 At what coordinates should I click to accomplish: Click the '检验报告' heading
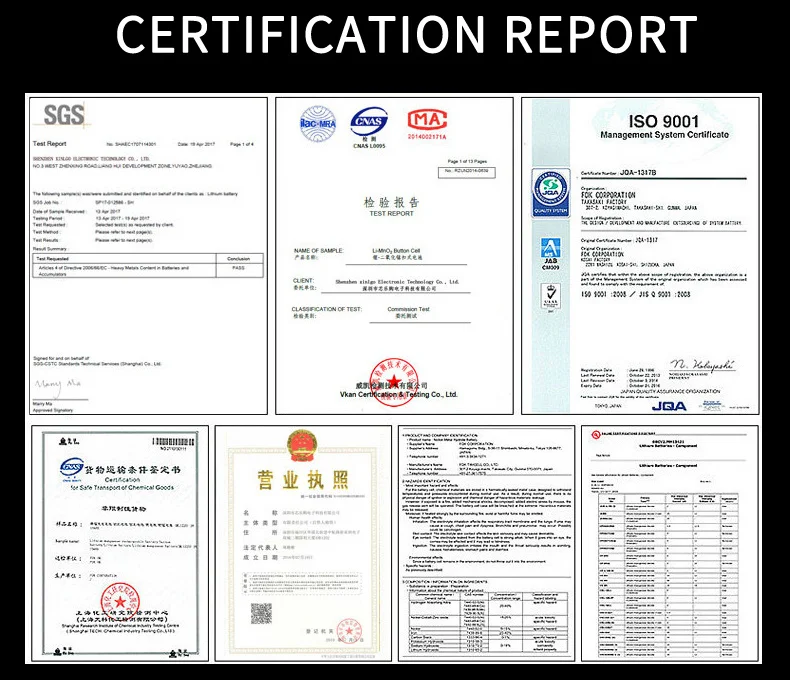pyautogui.click(x=391, y=202)
